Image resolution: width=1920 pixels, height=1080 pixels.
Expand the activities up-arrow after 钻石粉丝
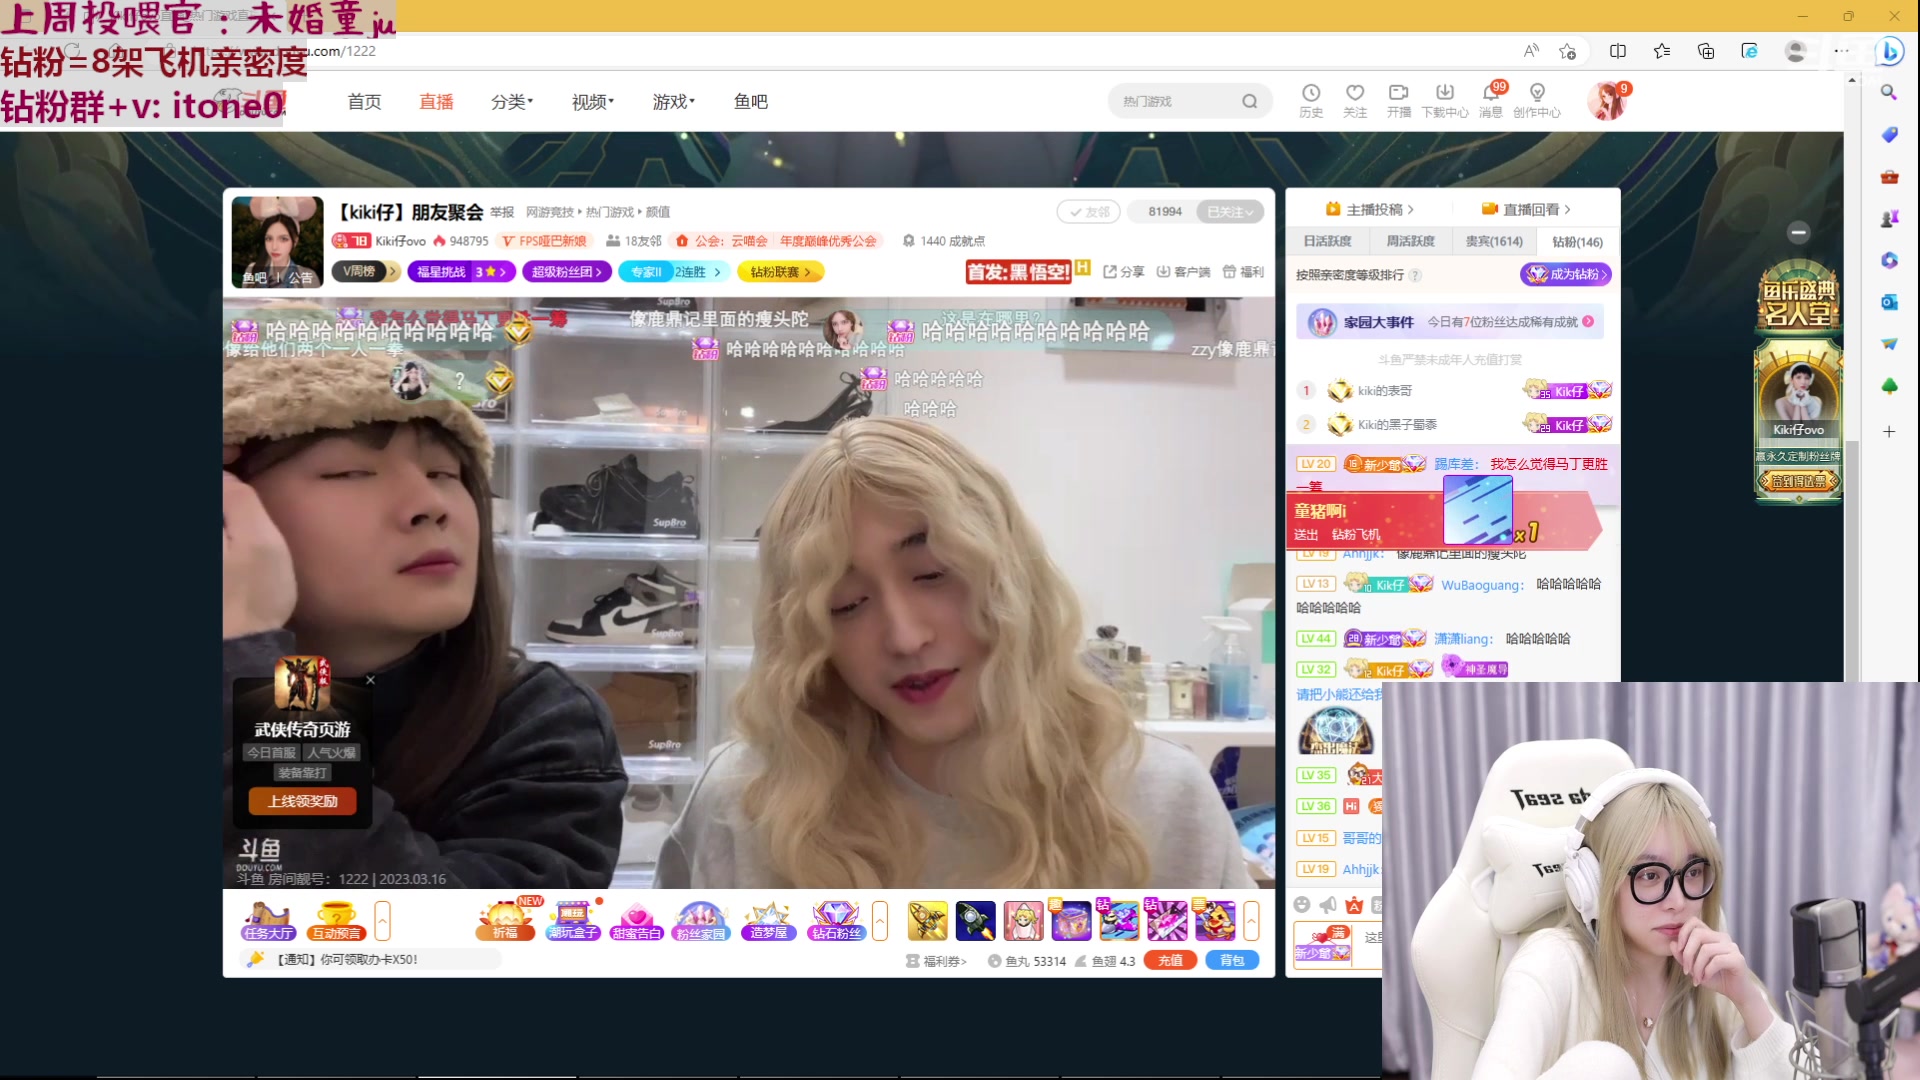click(880, 921)
